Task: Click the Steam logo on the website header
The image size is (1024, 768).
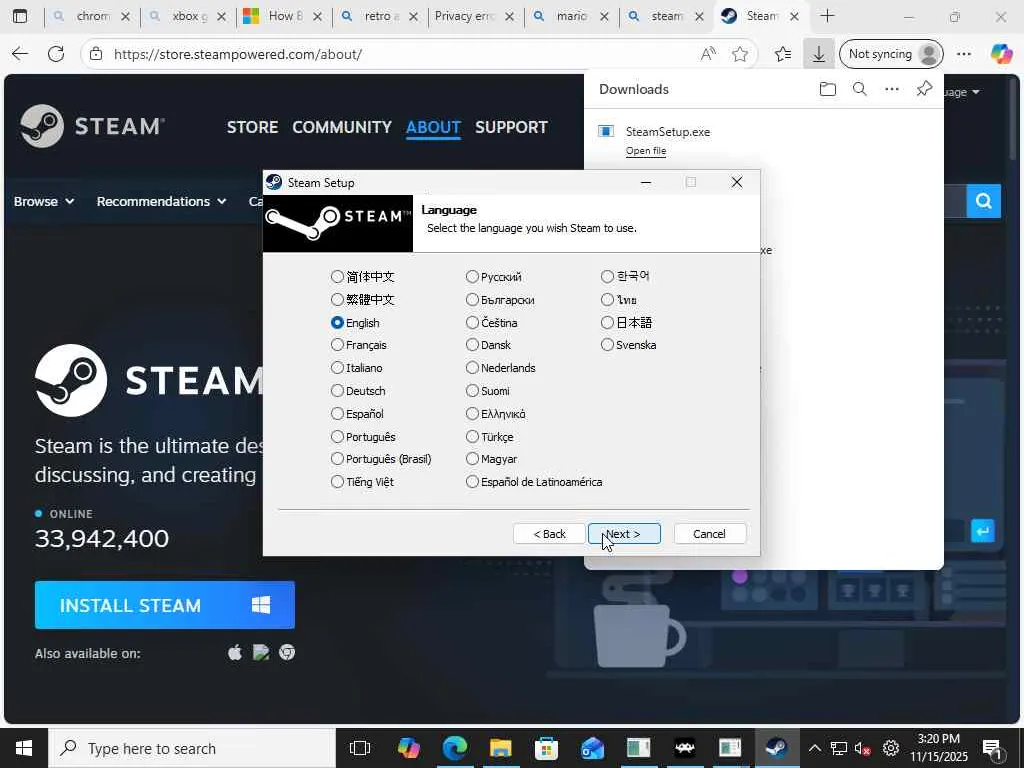Action: (92, 126)
